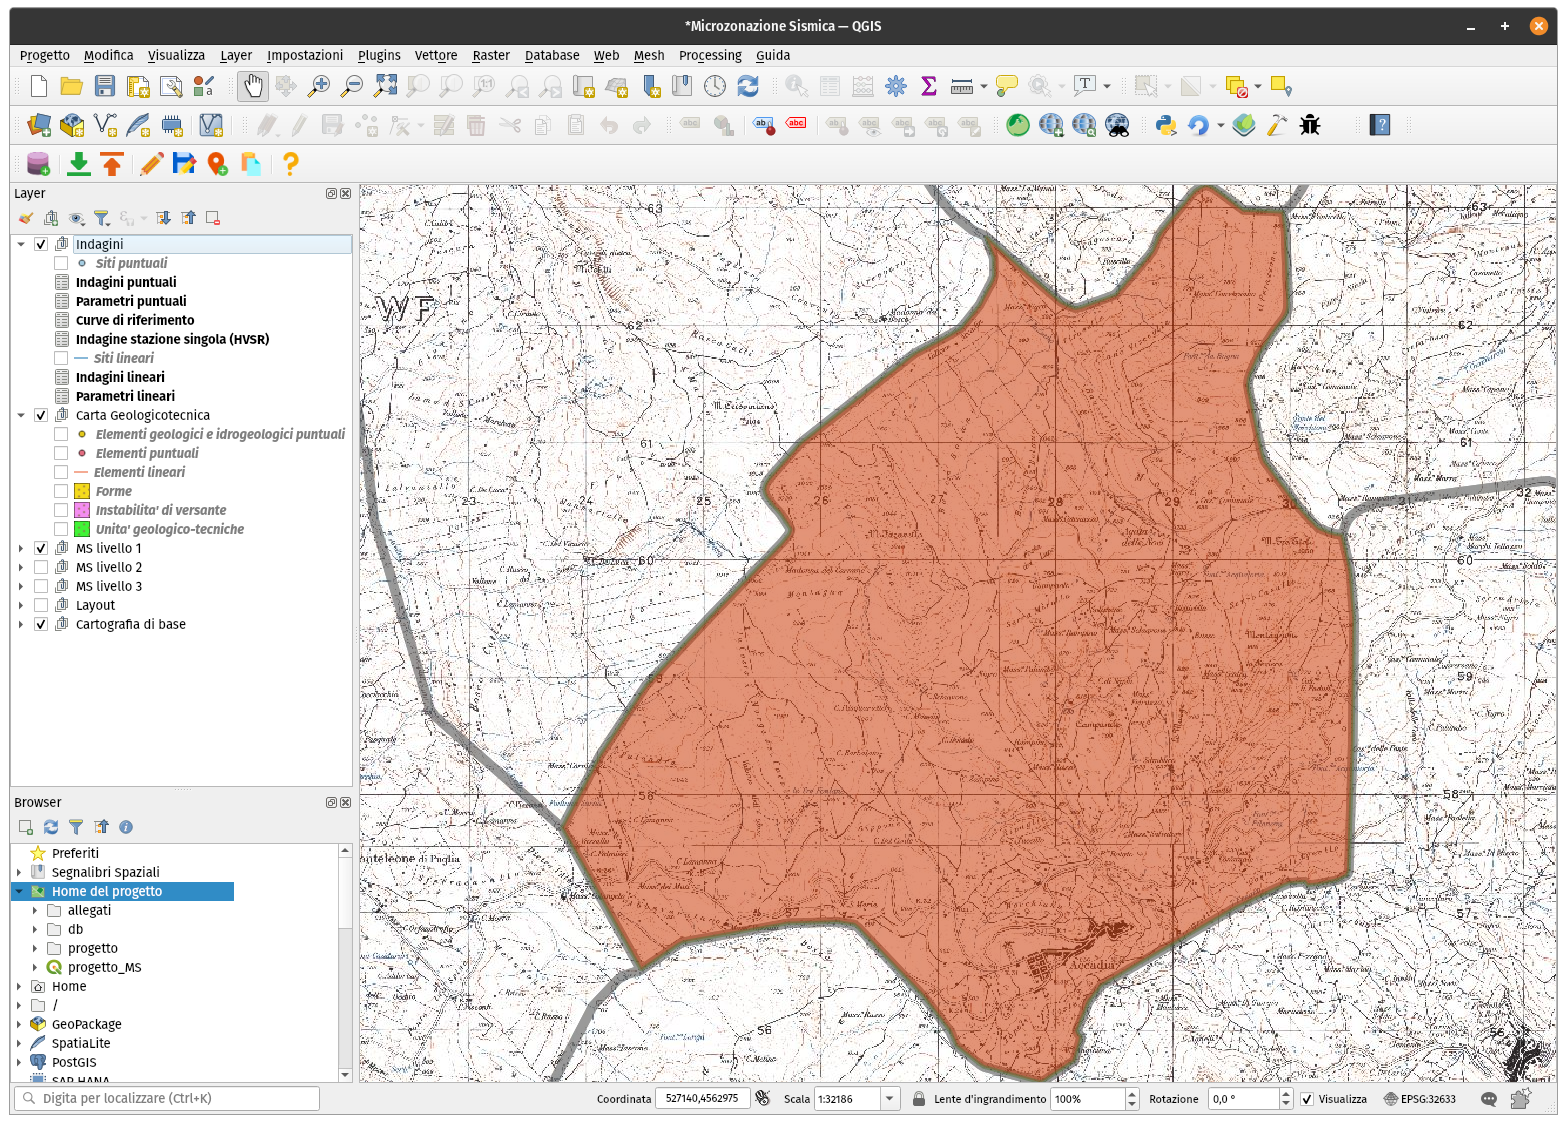Collapse the Carta Geologicotecnica group
The image size is (1567, 1124).
(21, 415)
